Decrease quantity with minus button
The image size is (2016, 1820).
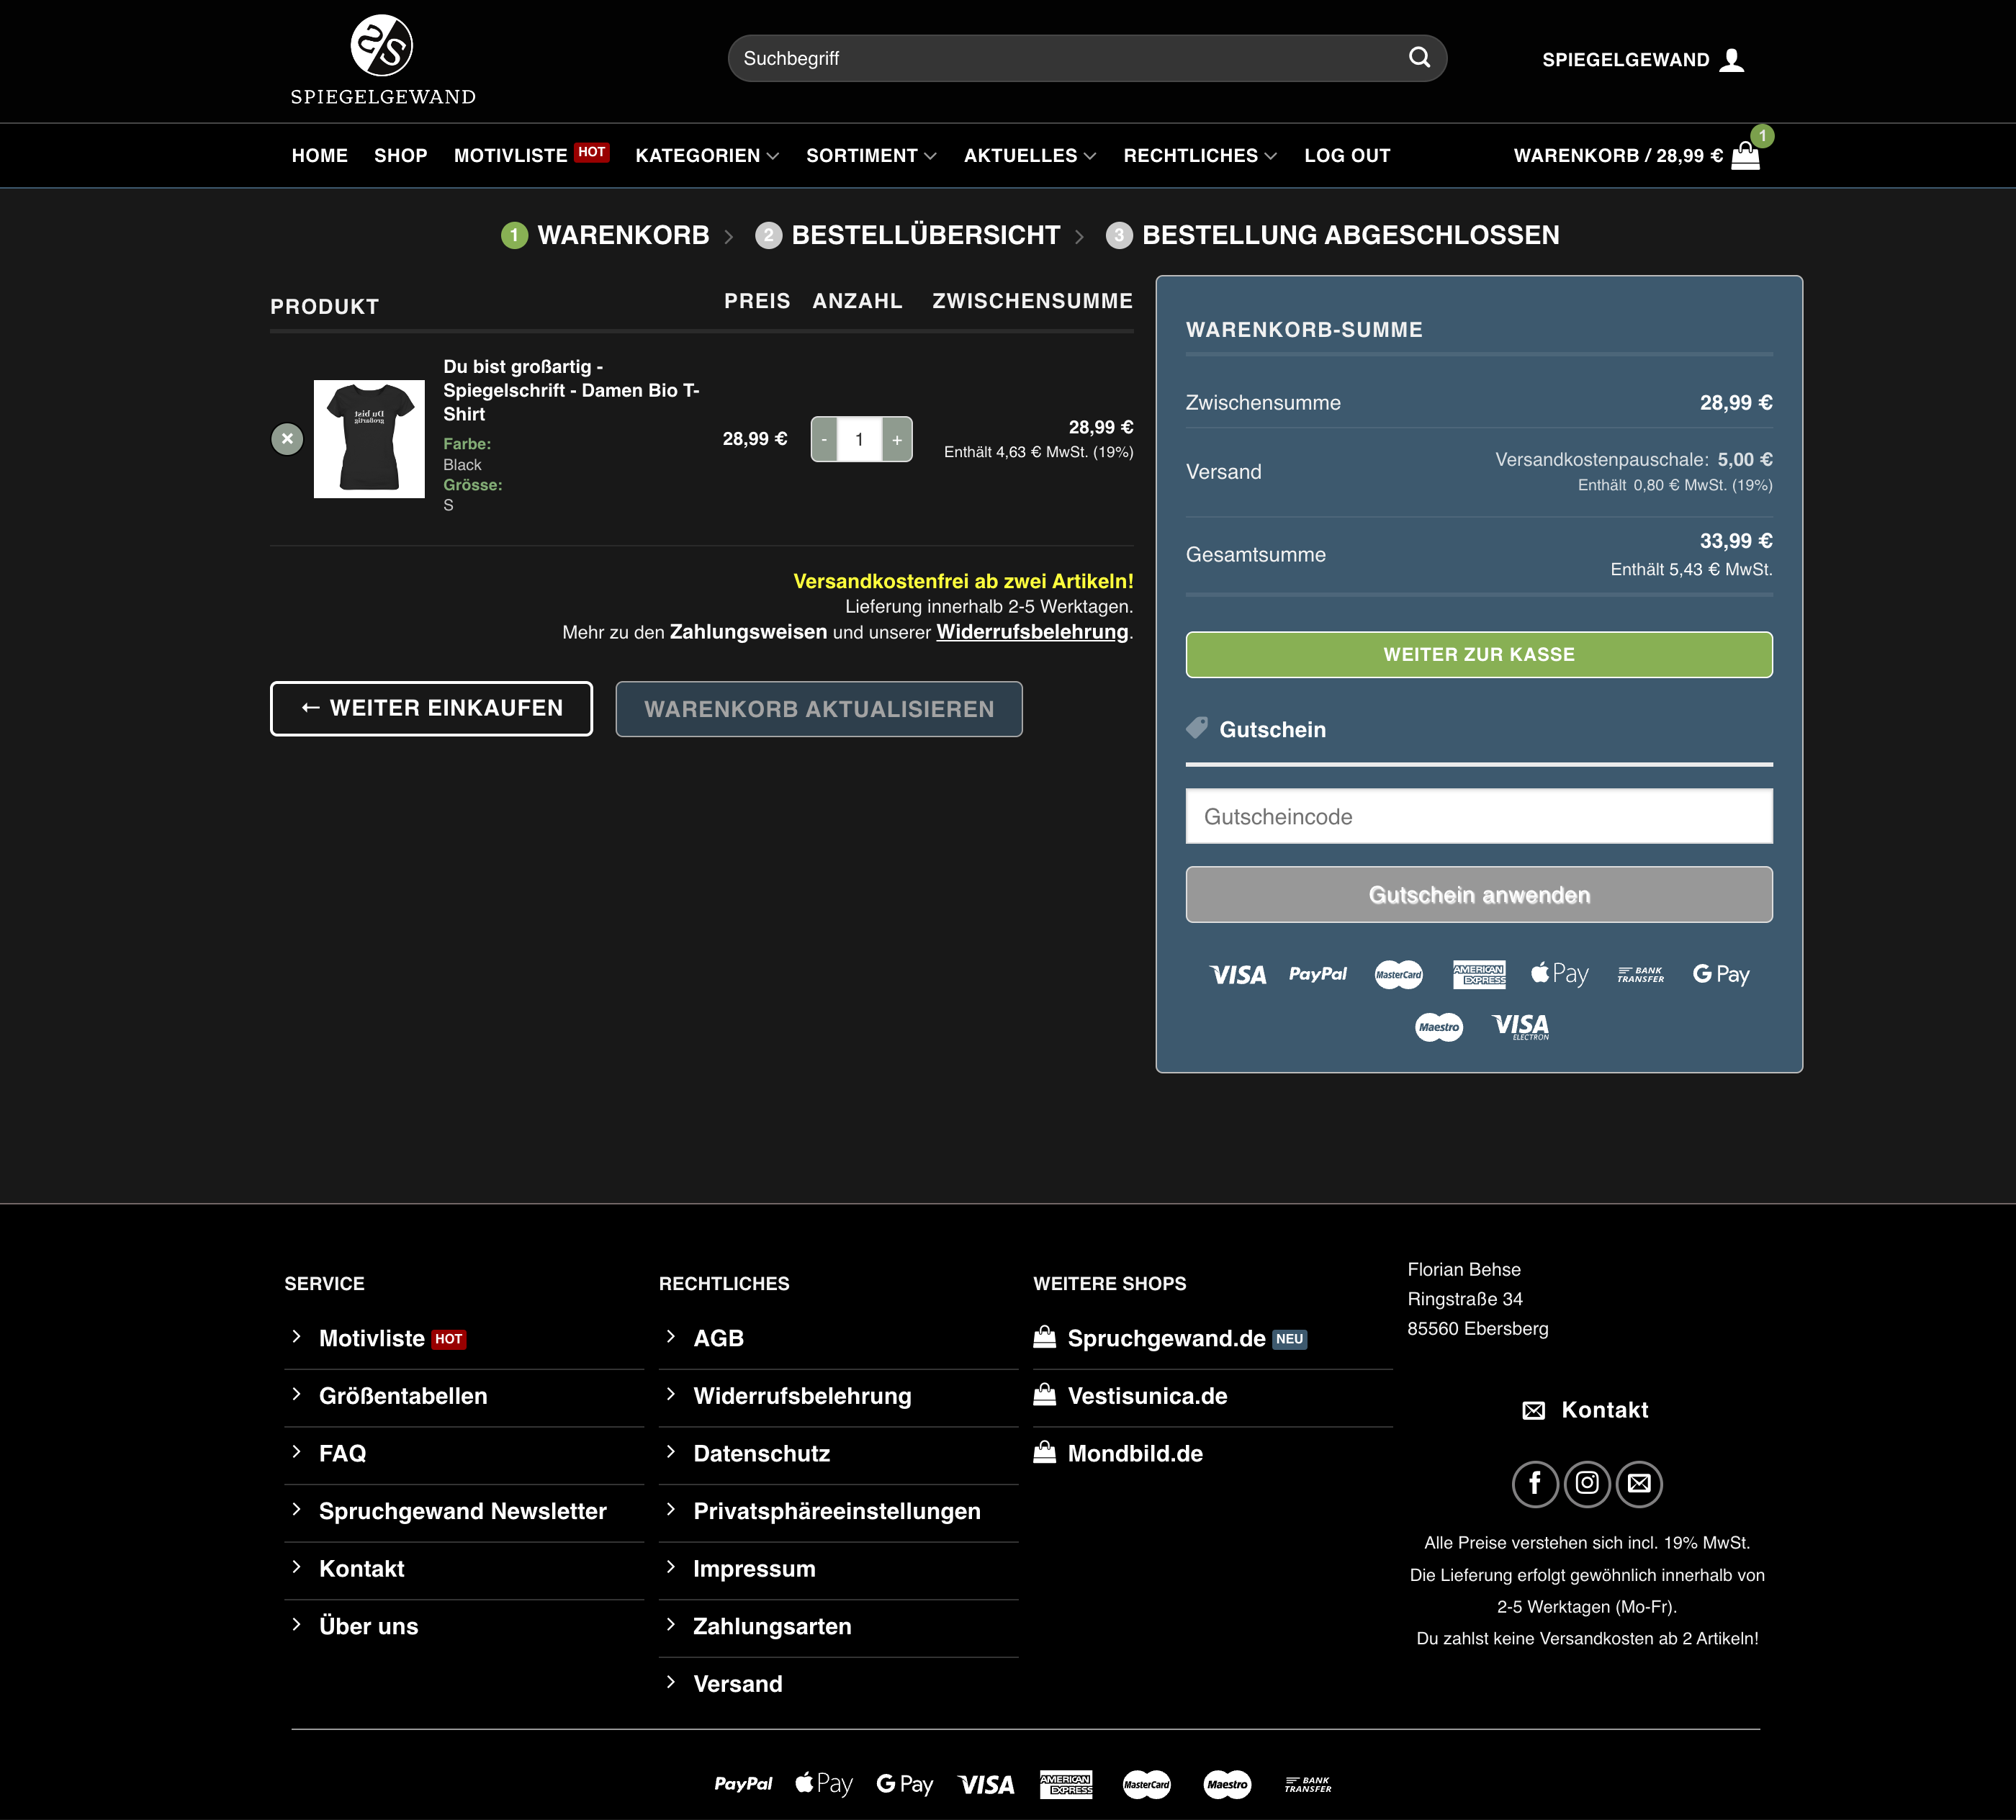click(824, 440)
